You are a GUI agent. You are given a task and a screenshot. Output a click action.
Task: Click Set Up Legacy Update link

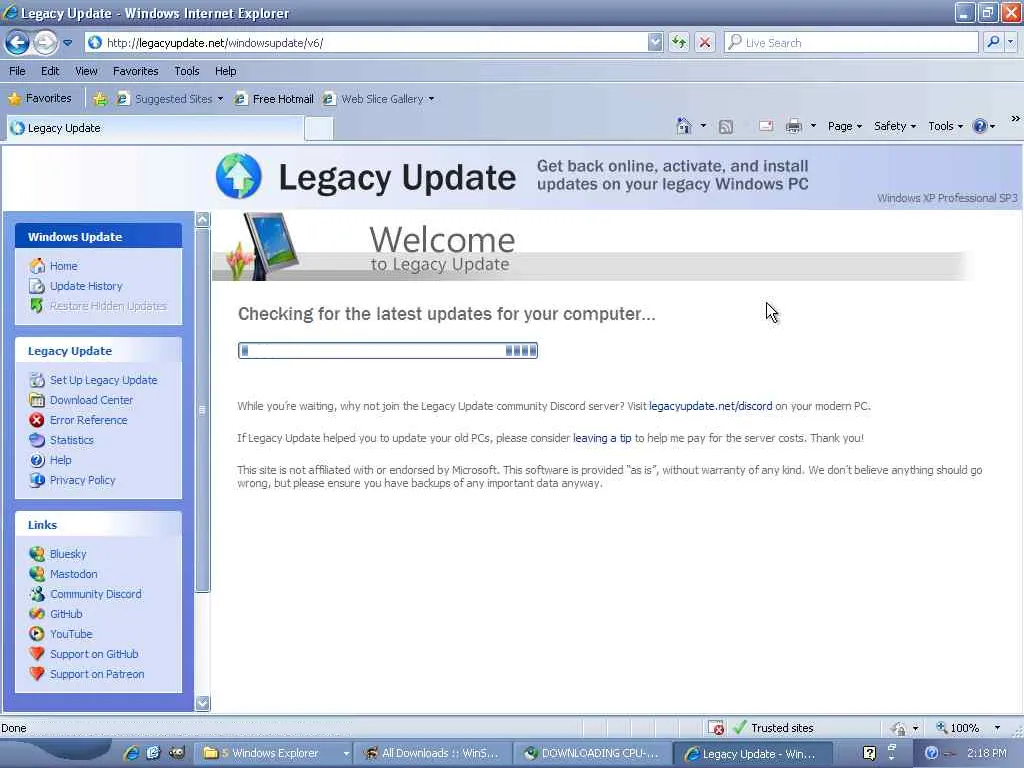tap(103, 380)
